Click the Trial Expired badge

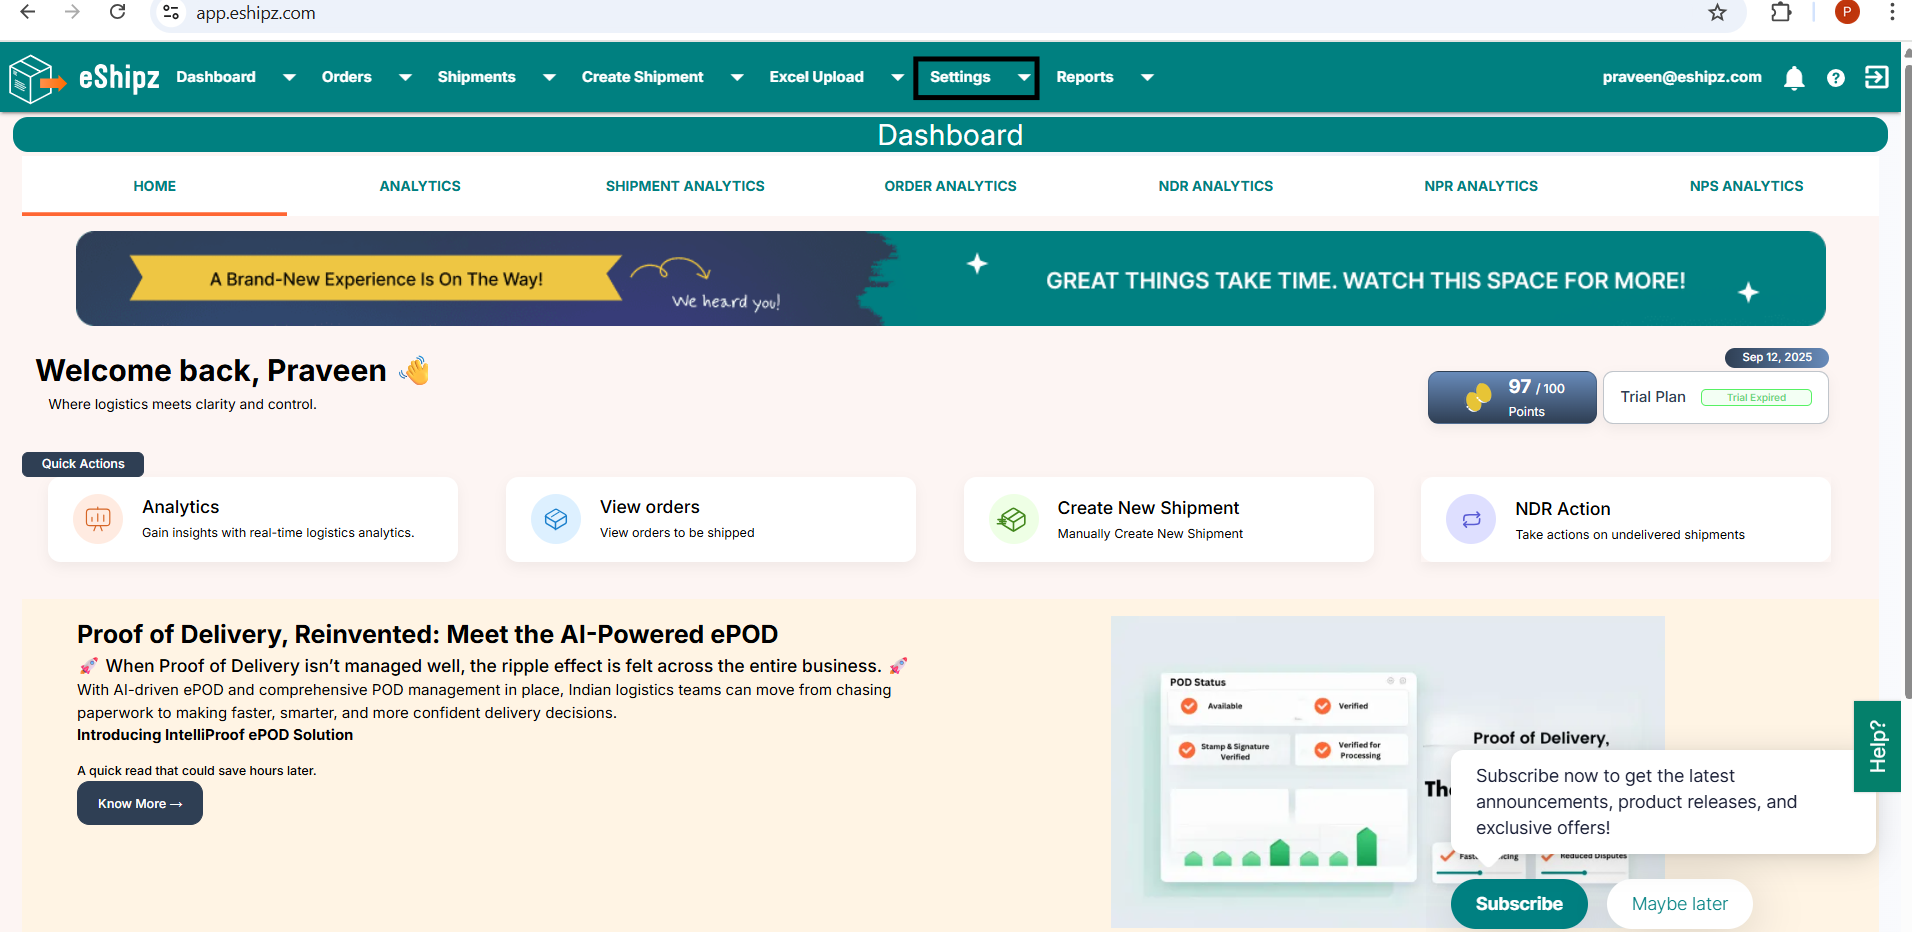pyautogui.click(x=1756, y=397)
